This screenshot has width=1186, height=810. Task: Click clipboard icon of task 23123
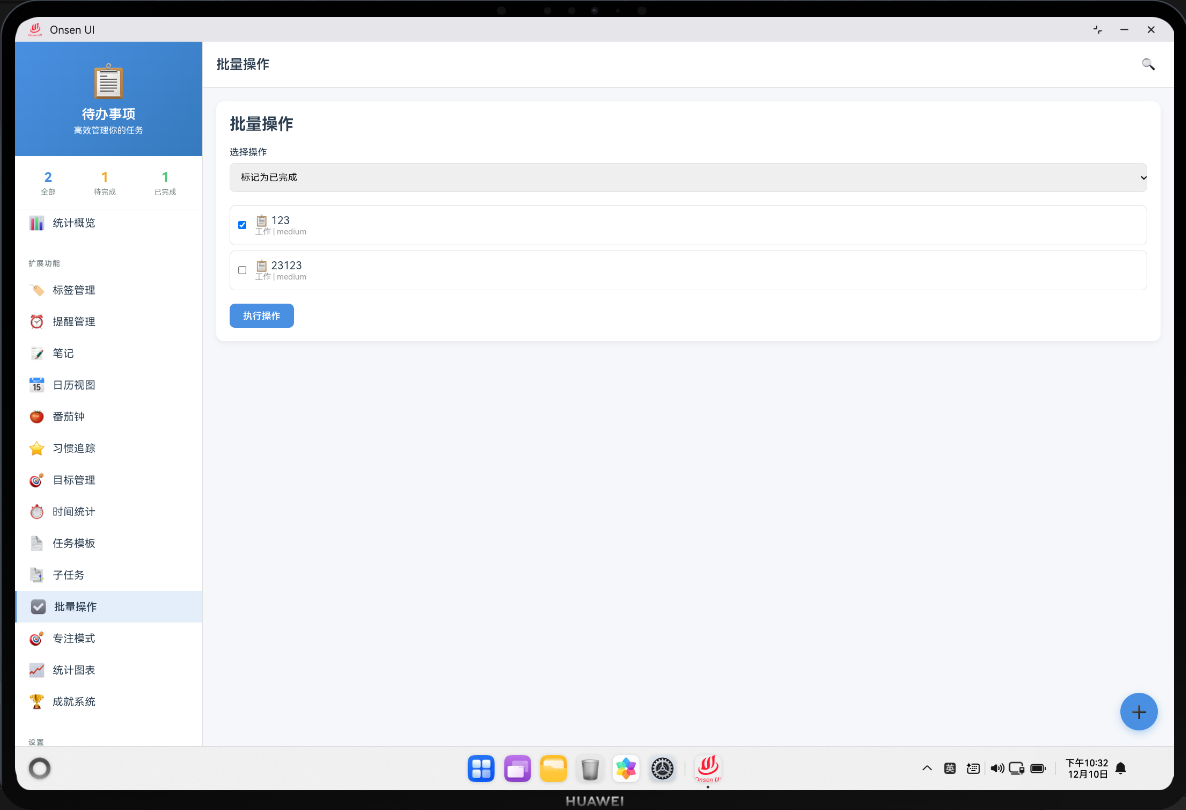(262, 265)
